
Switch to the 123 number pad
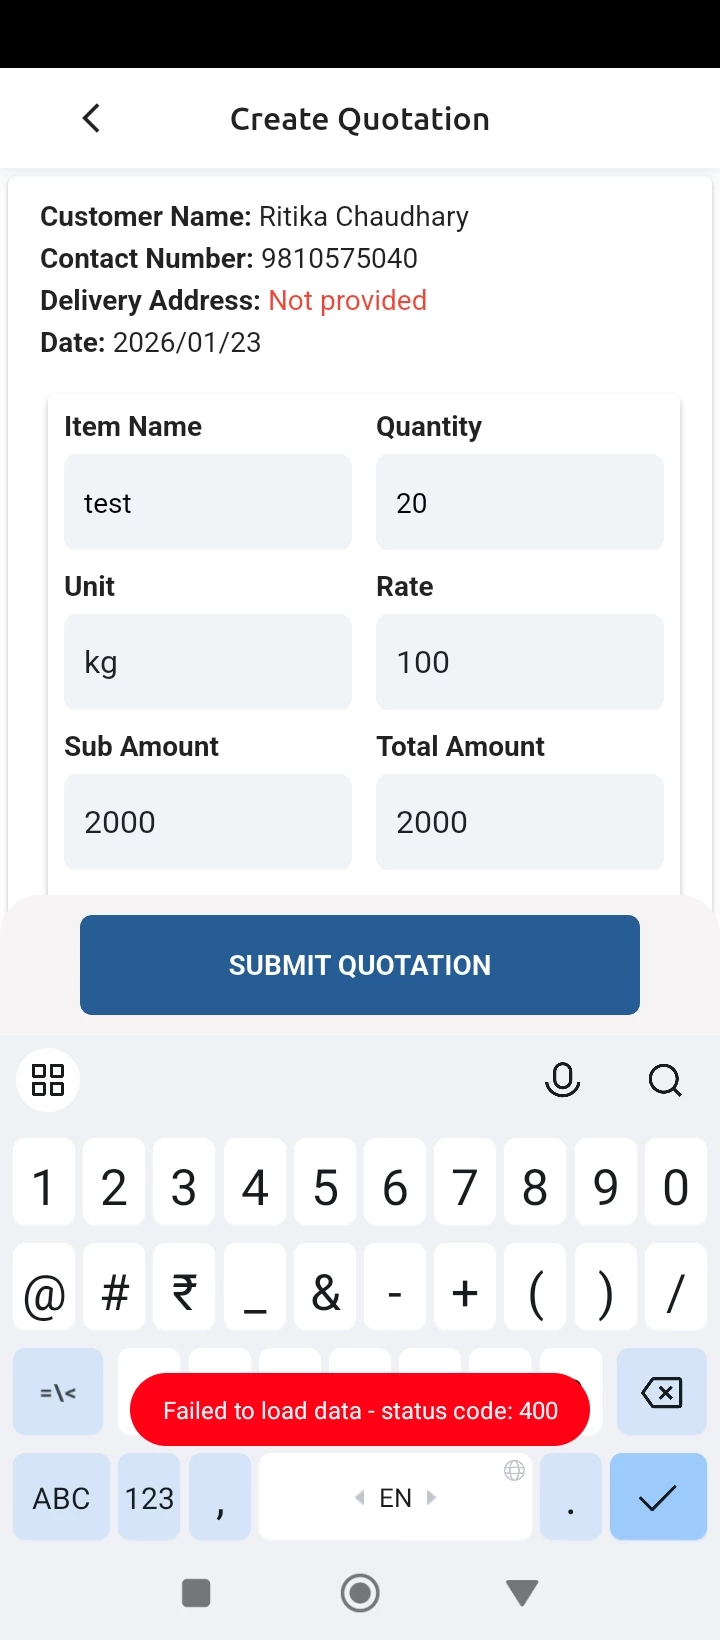149,1498
